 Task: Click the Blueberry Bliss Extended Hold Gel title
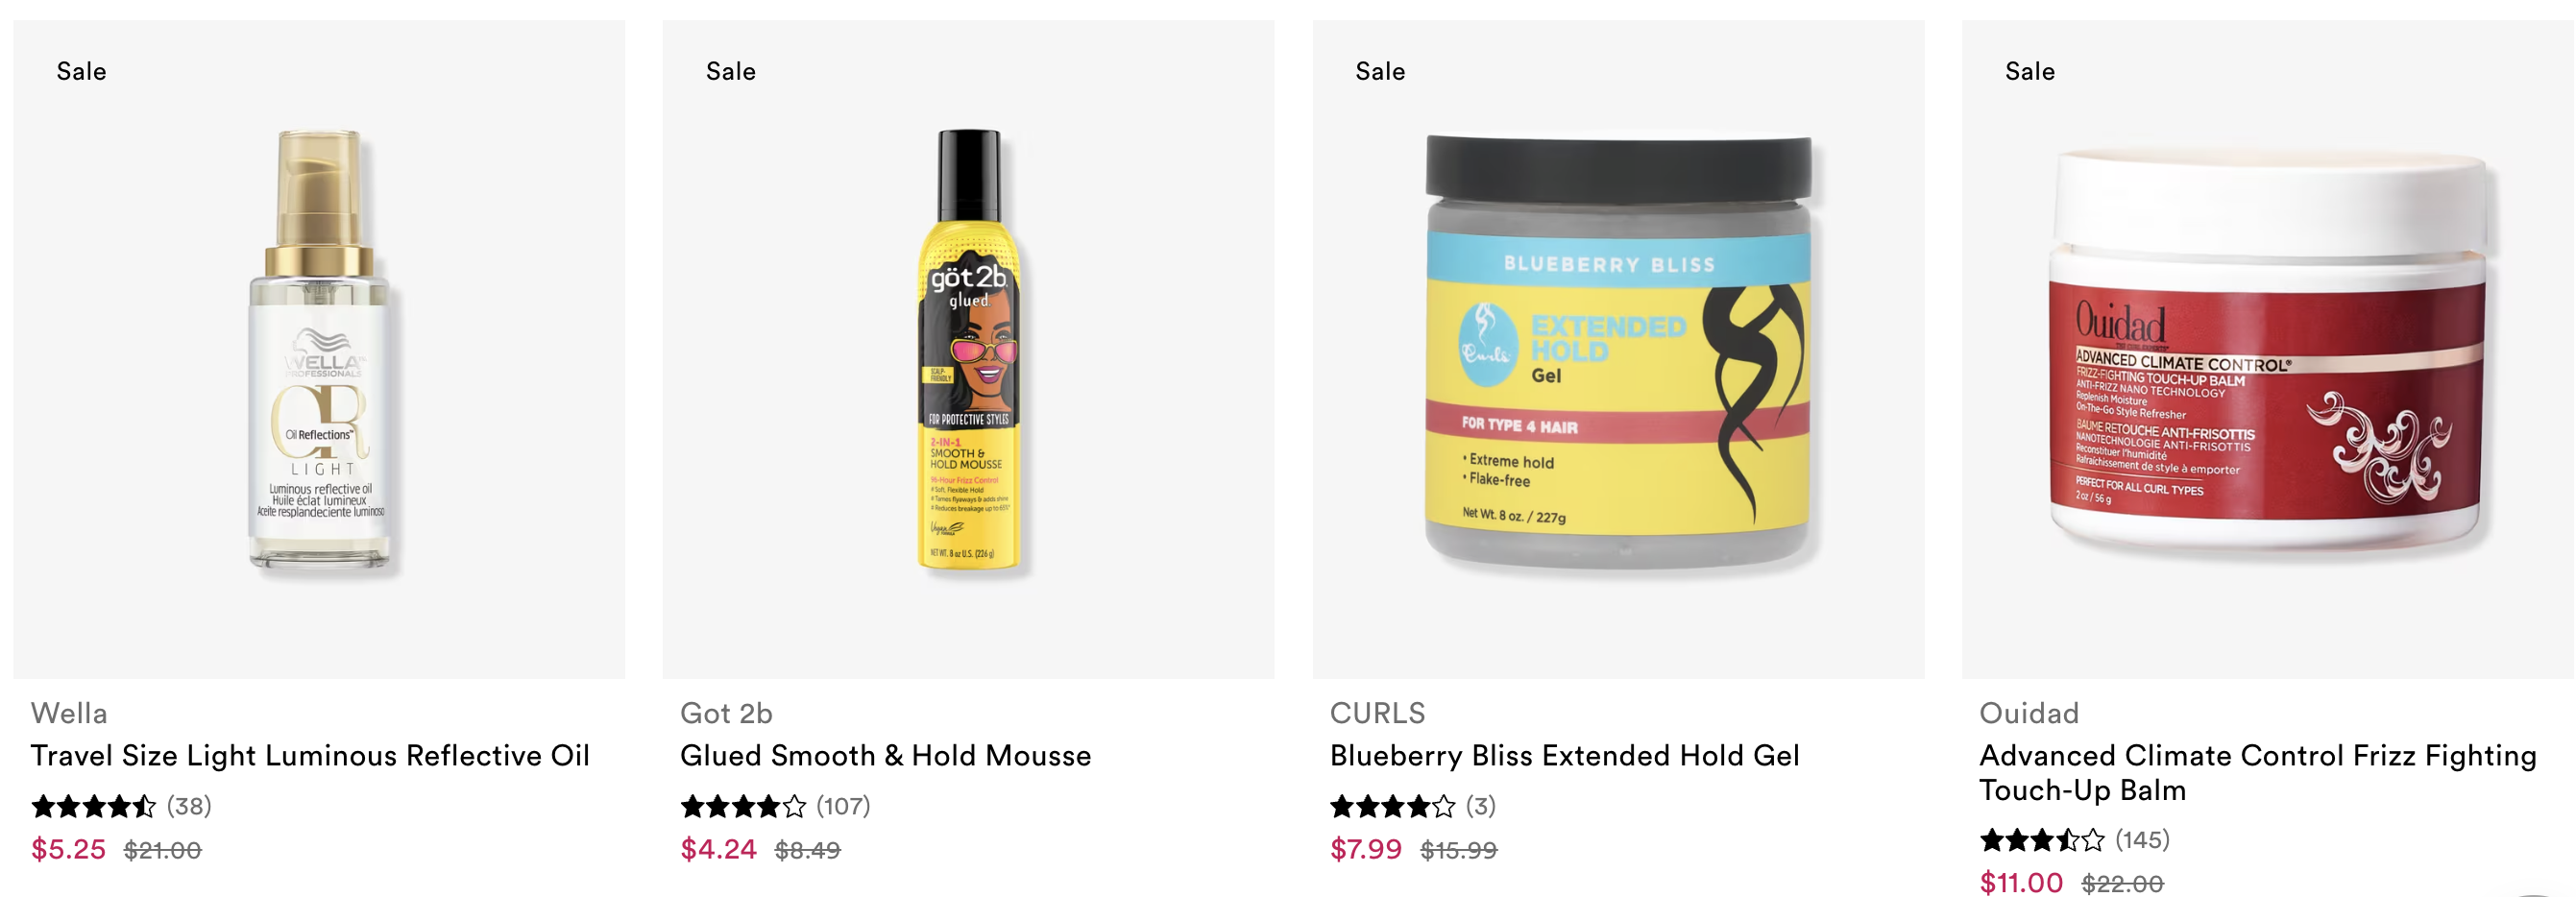pos(1564,755)
